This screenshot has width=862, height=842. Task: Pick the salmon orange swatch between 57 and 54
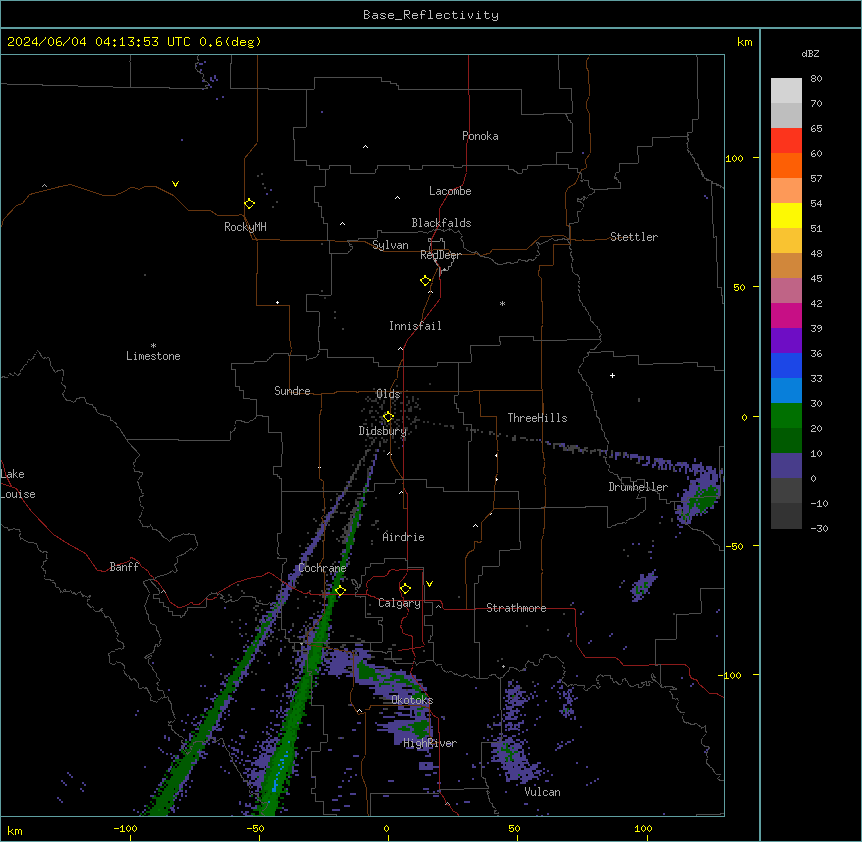786,191
